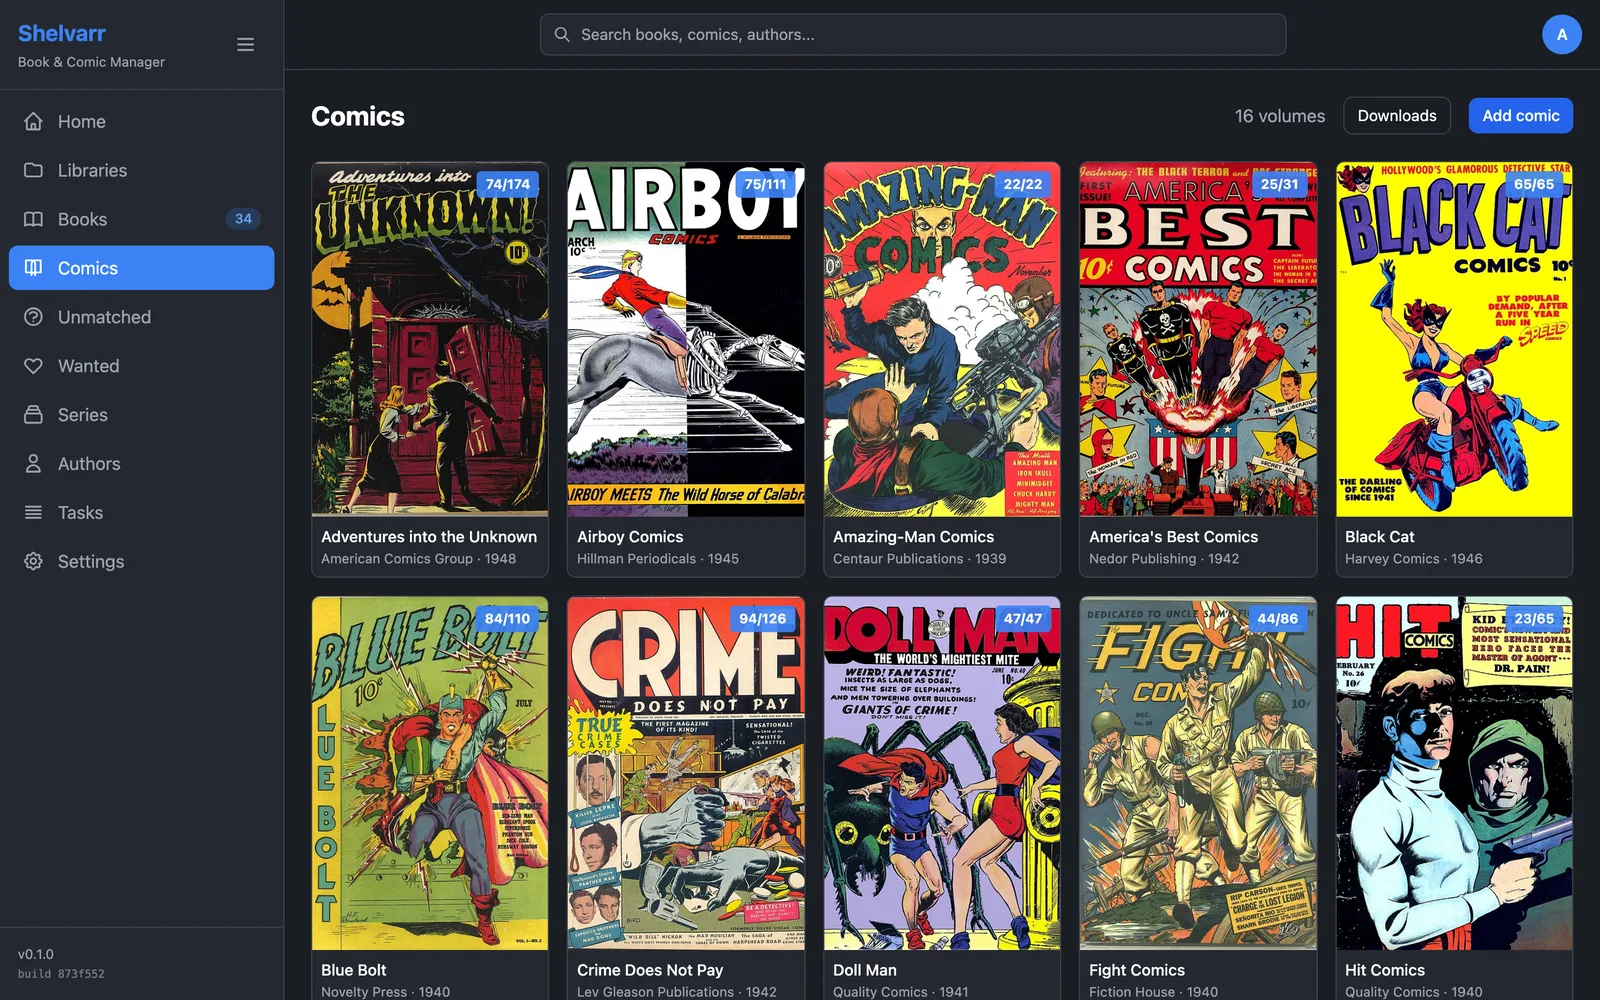Click the Add comic button
The height and width of the screenshot is (1000, 1600).
point(1520,116)
